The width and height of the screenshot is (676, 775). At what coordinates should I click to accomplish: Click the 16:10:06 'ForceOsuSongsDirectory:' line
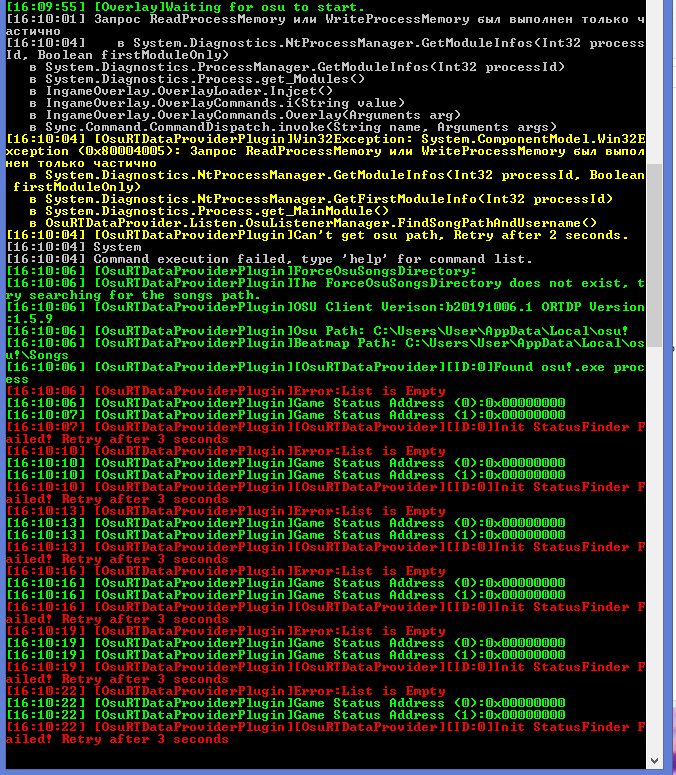(241, 271)
